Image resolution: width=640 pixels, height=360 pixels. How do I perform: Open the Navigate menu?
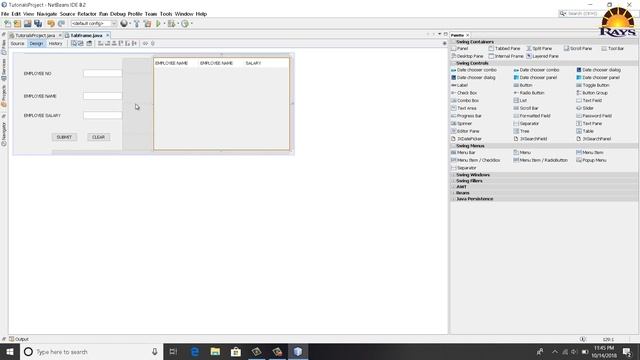click(47, 14)
